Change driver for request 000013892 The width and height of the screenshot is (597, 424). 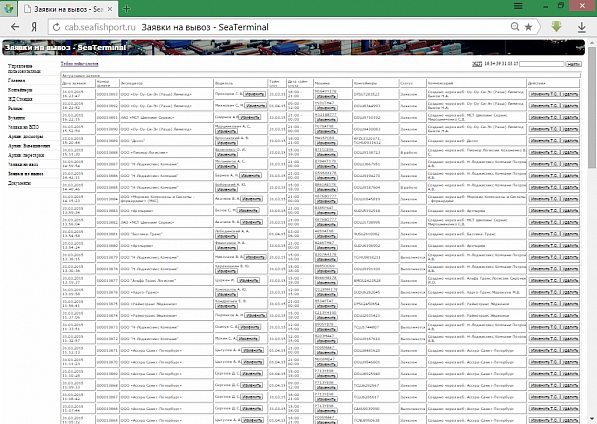point(255,105)
